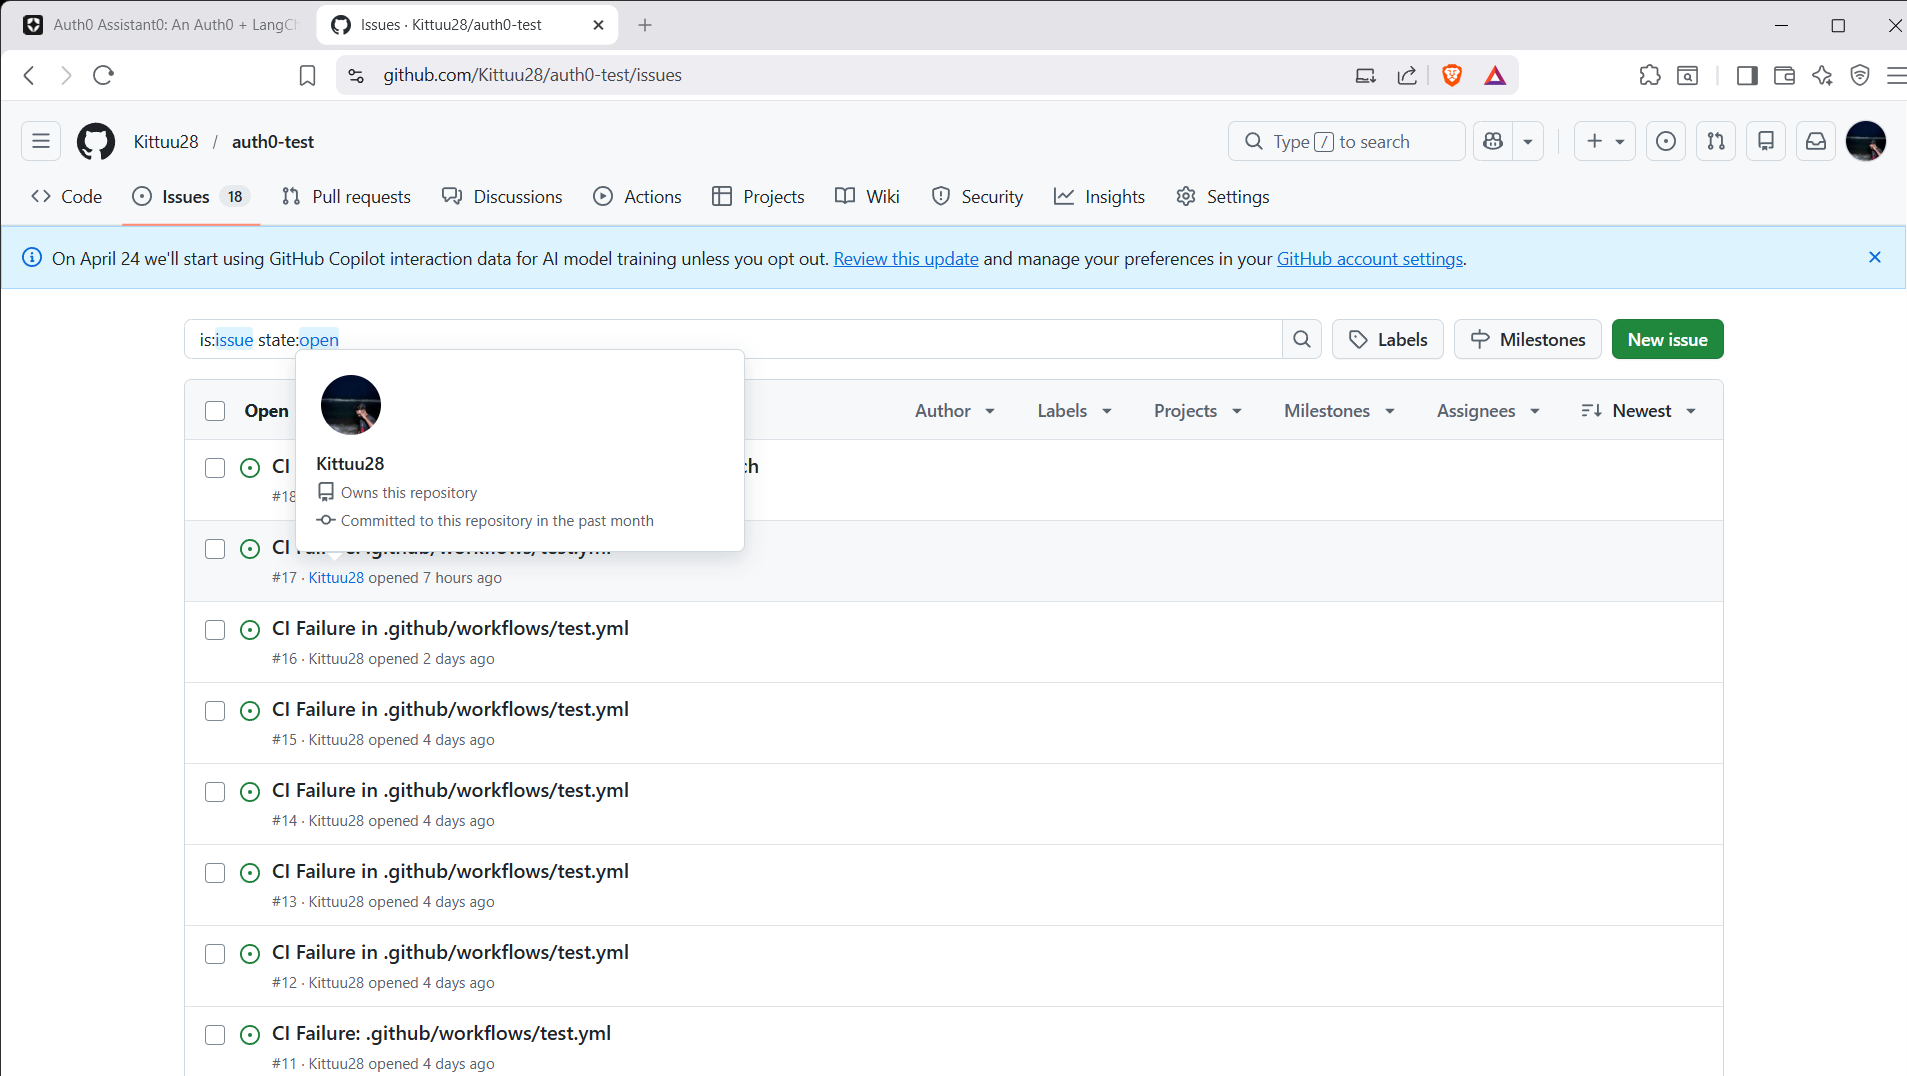
Task: Tick the checkbox for issue #17
Action: point(215,549)
